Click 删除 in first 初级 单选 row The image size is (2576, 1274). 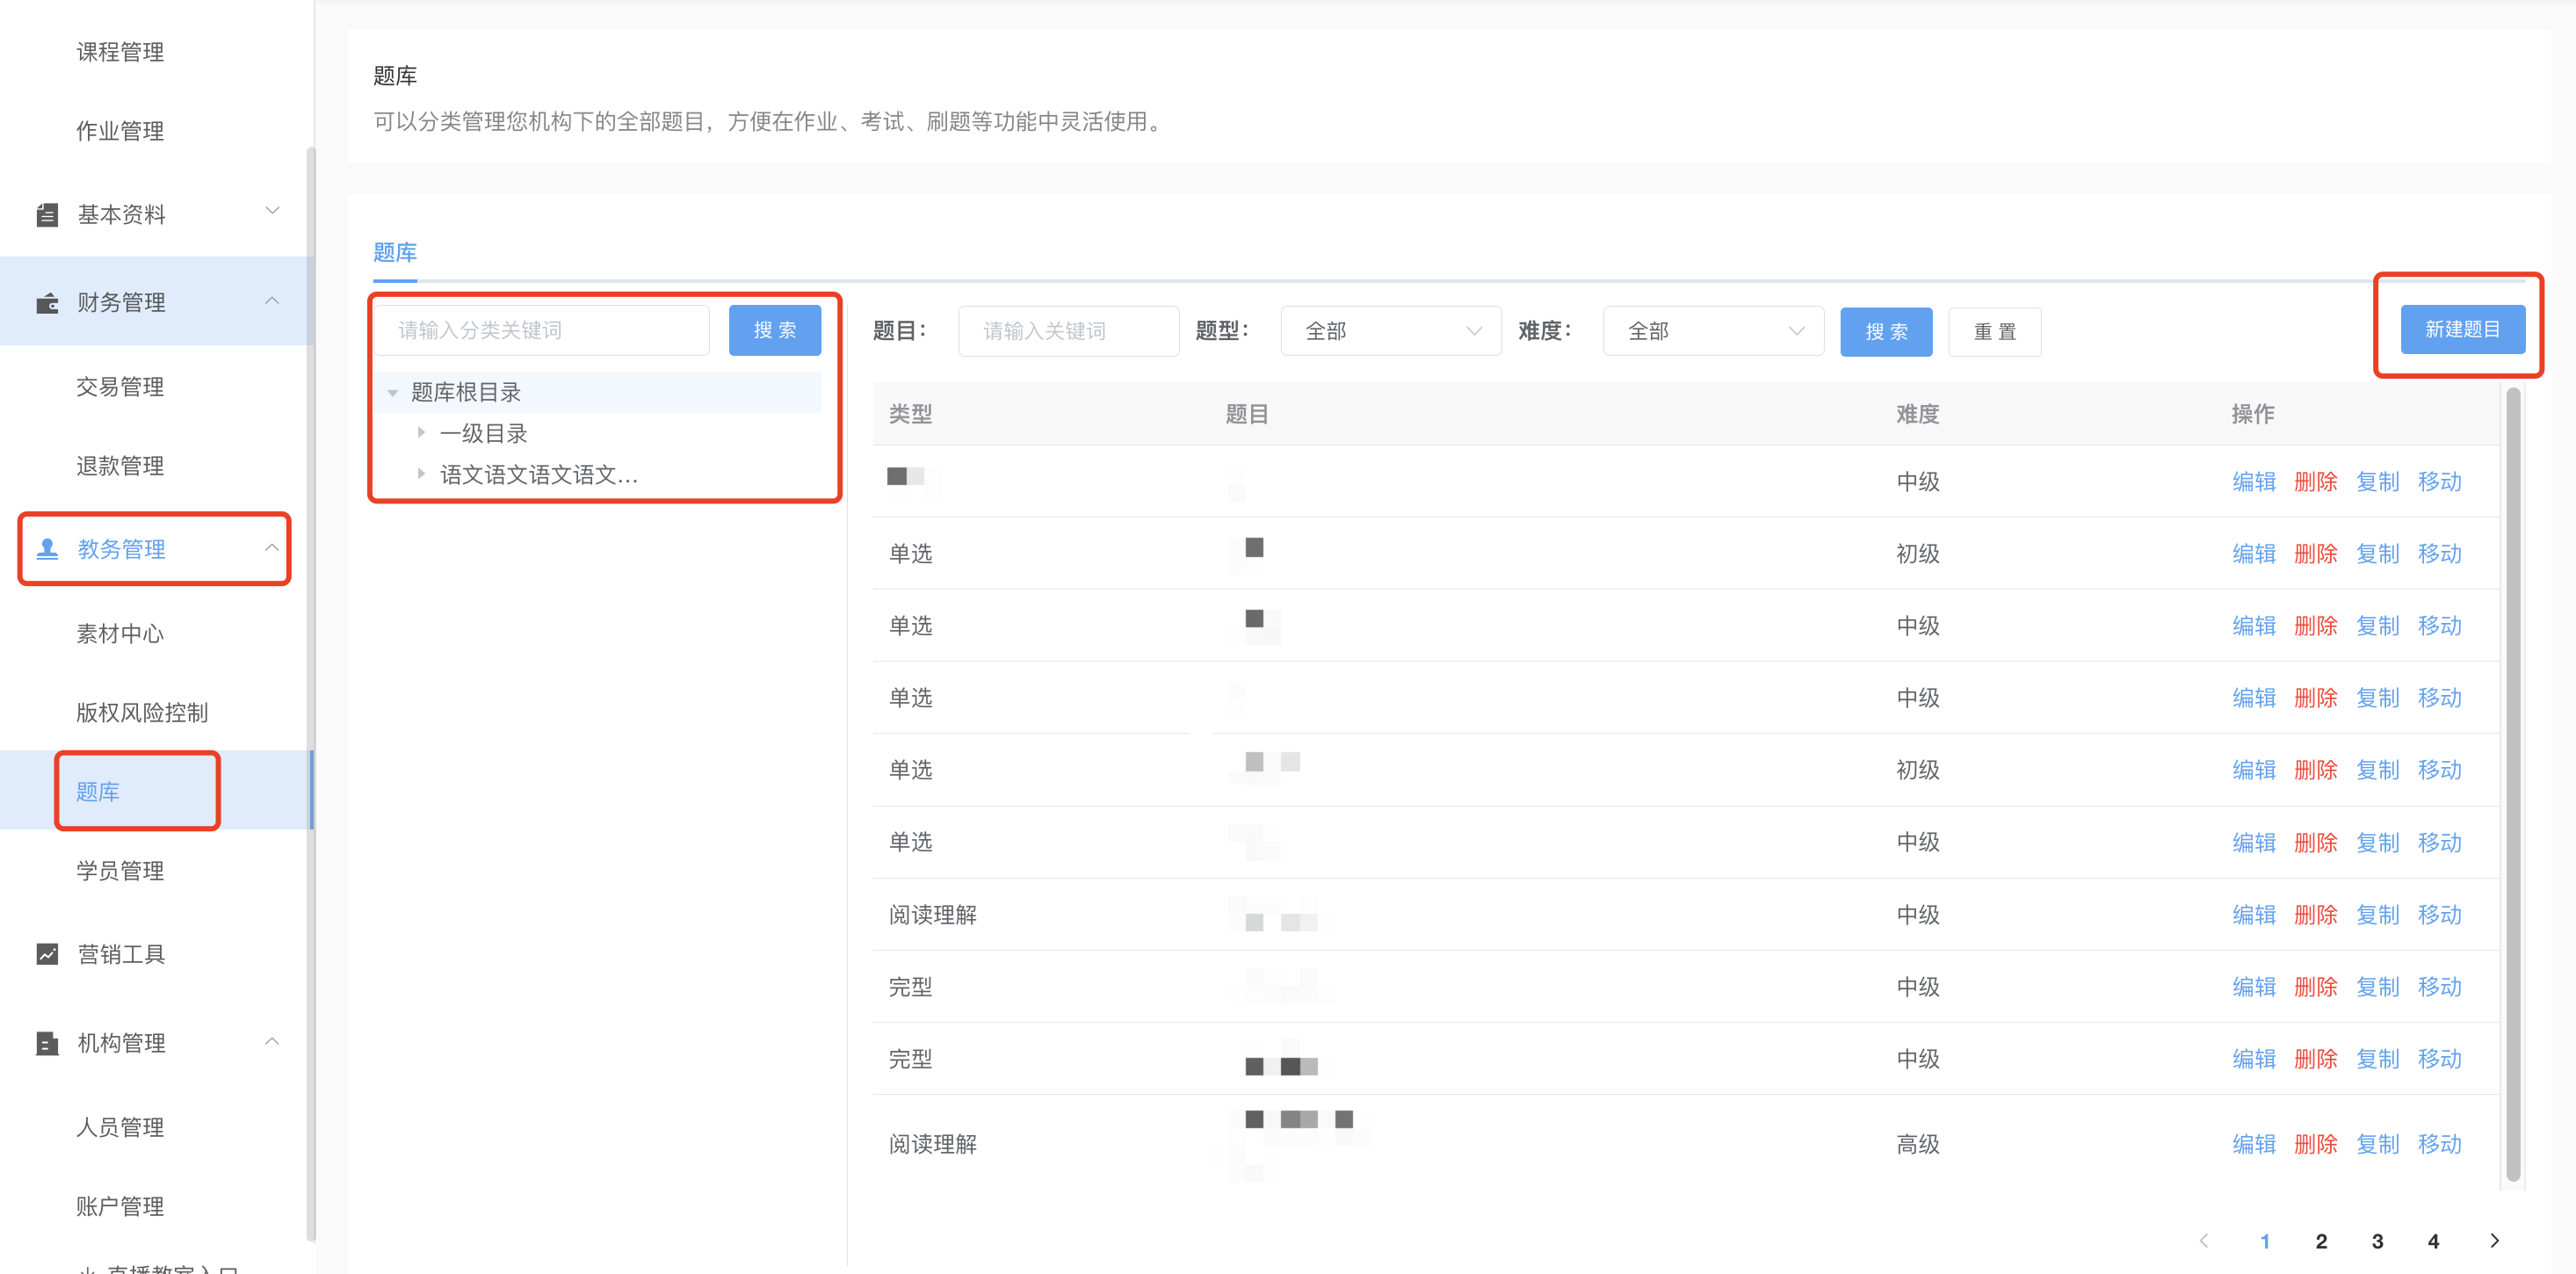[x=2315, y=554]
